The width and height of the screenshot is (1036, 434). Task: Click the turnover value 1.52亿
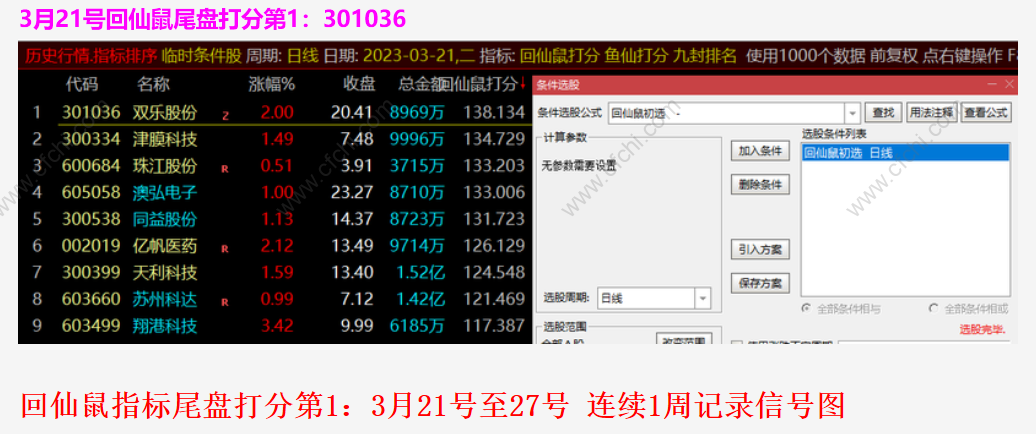(420, 272)
